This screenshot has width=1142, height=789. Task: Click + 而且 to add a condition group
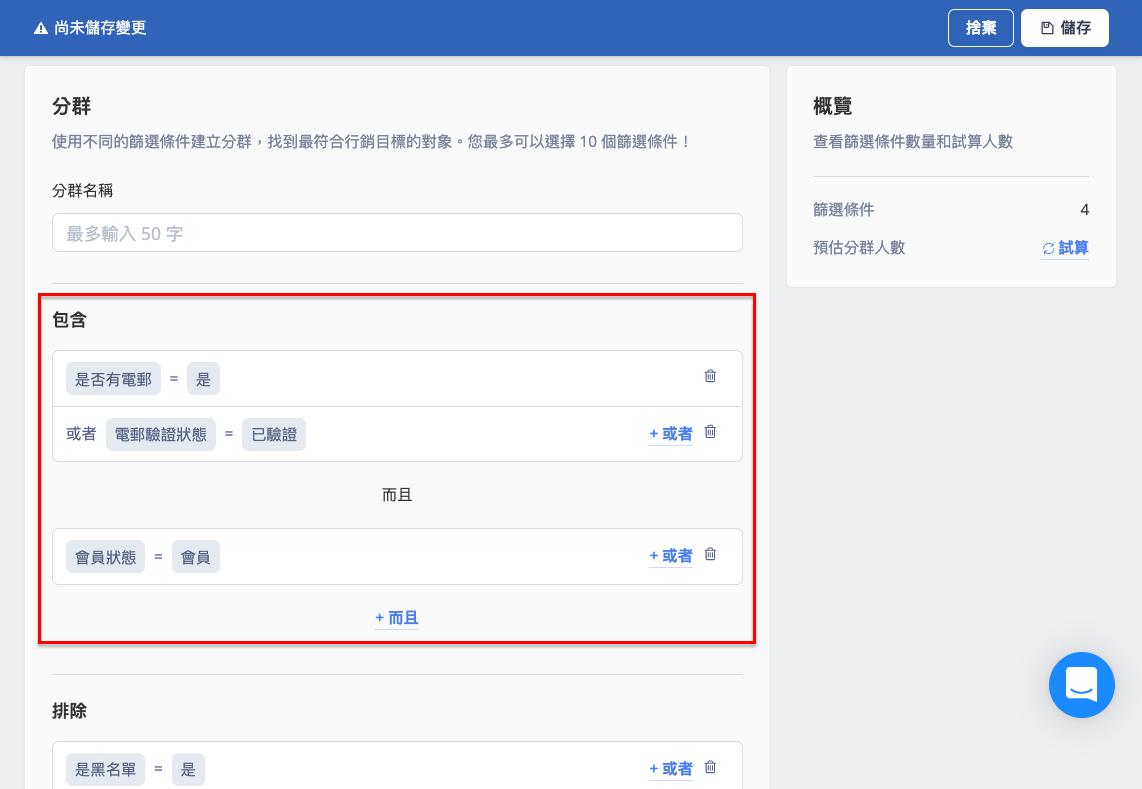coord(397,619)
